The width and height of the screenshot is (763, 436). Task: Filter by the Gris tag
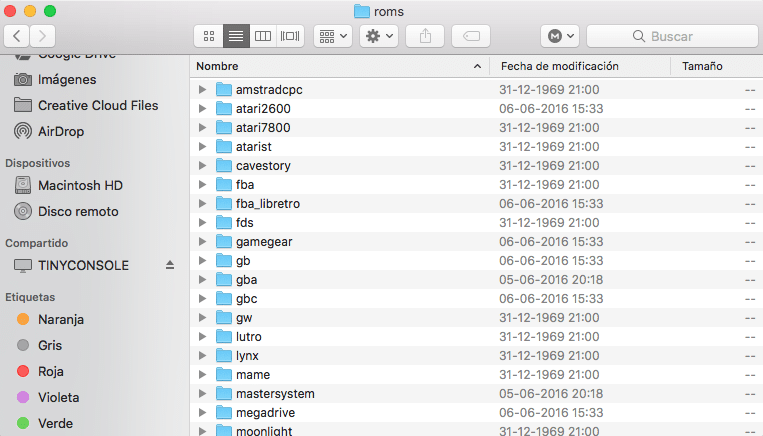(39, 345)
